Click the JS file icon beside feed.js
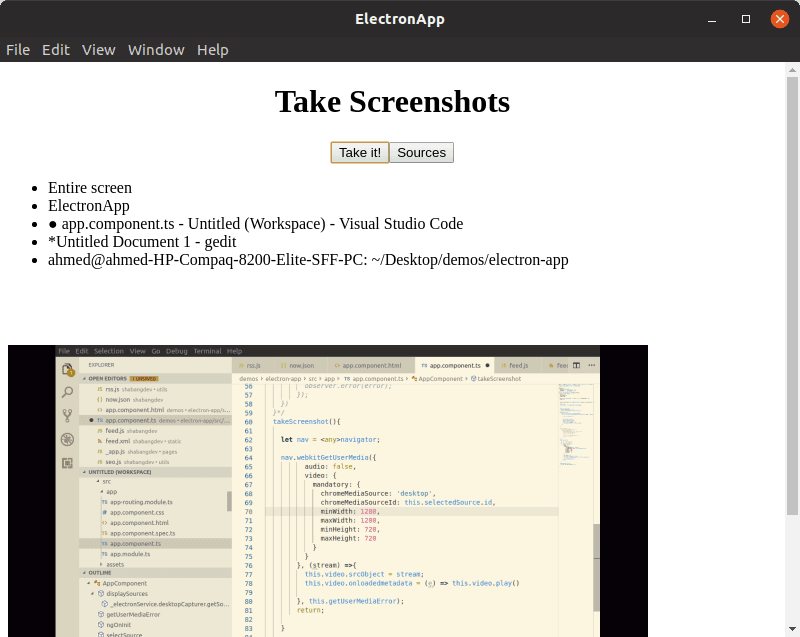Image resolution: width=800 pixels, height=637 pixels. pyautogui.click(x=99, y=430)
